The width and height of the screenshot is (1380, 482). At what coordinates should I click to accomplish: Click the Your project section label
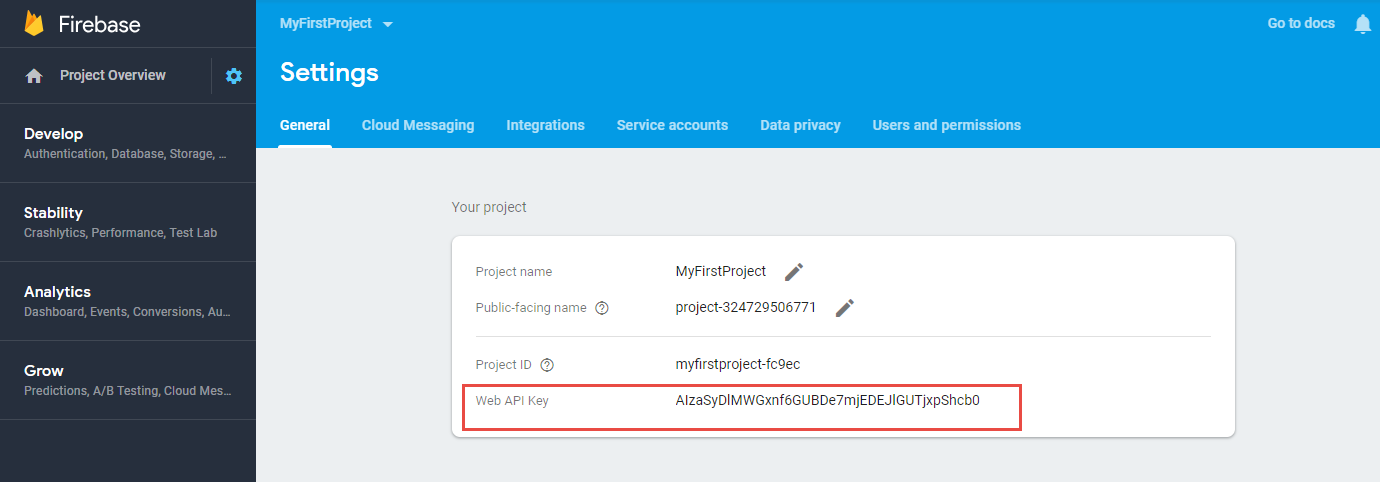tap(489, 207)
